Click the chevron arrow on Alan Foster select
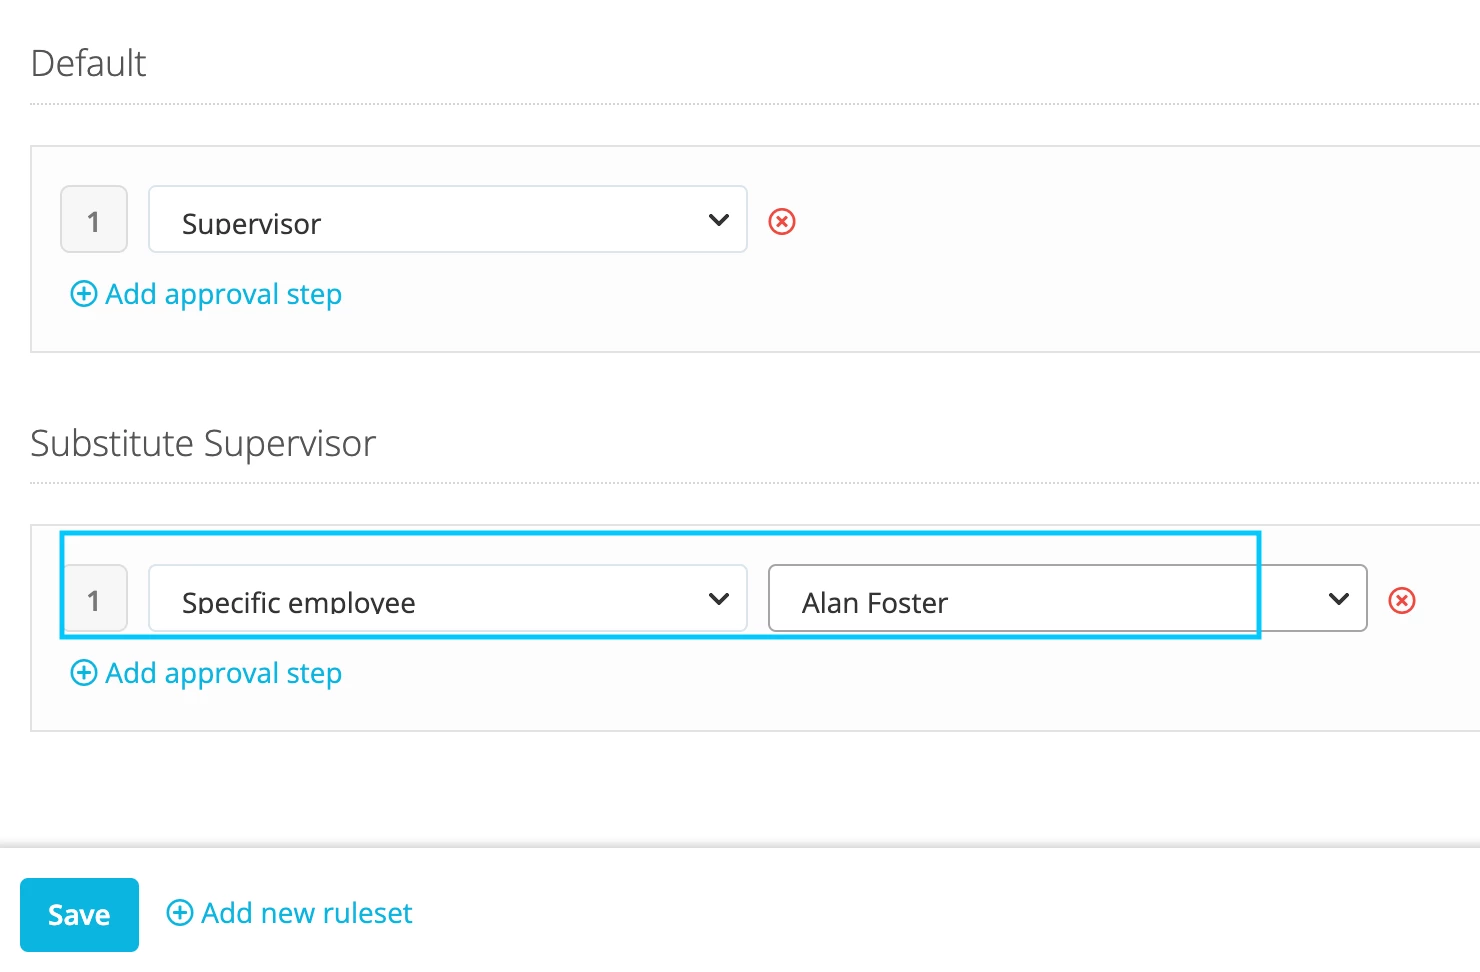 pyautogui.click(x=1339, y=599)
